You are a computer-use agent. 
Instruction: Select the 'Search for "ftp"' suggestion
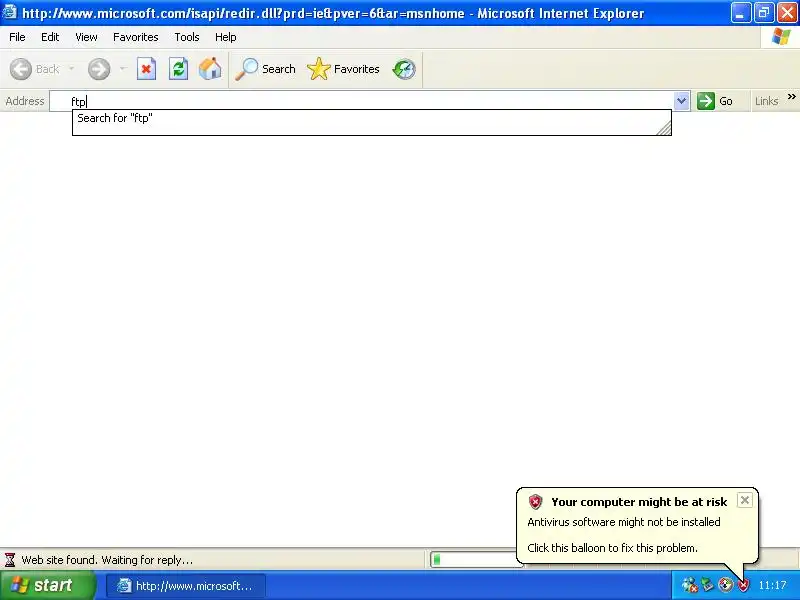tap(371, 118)
